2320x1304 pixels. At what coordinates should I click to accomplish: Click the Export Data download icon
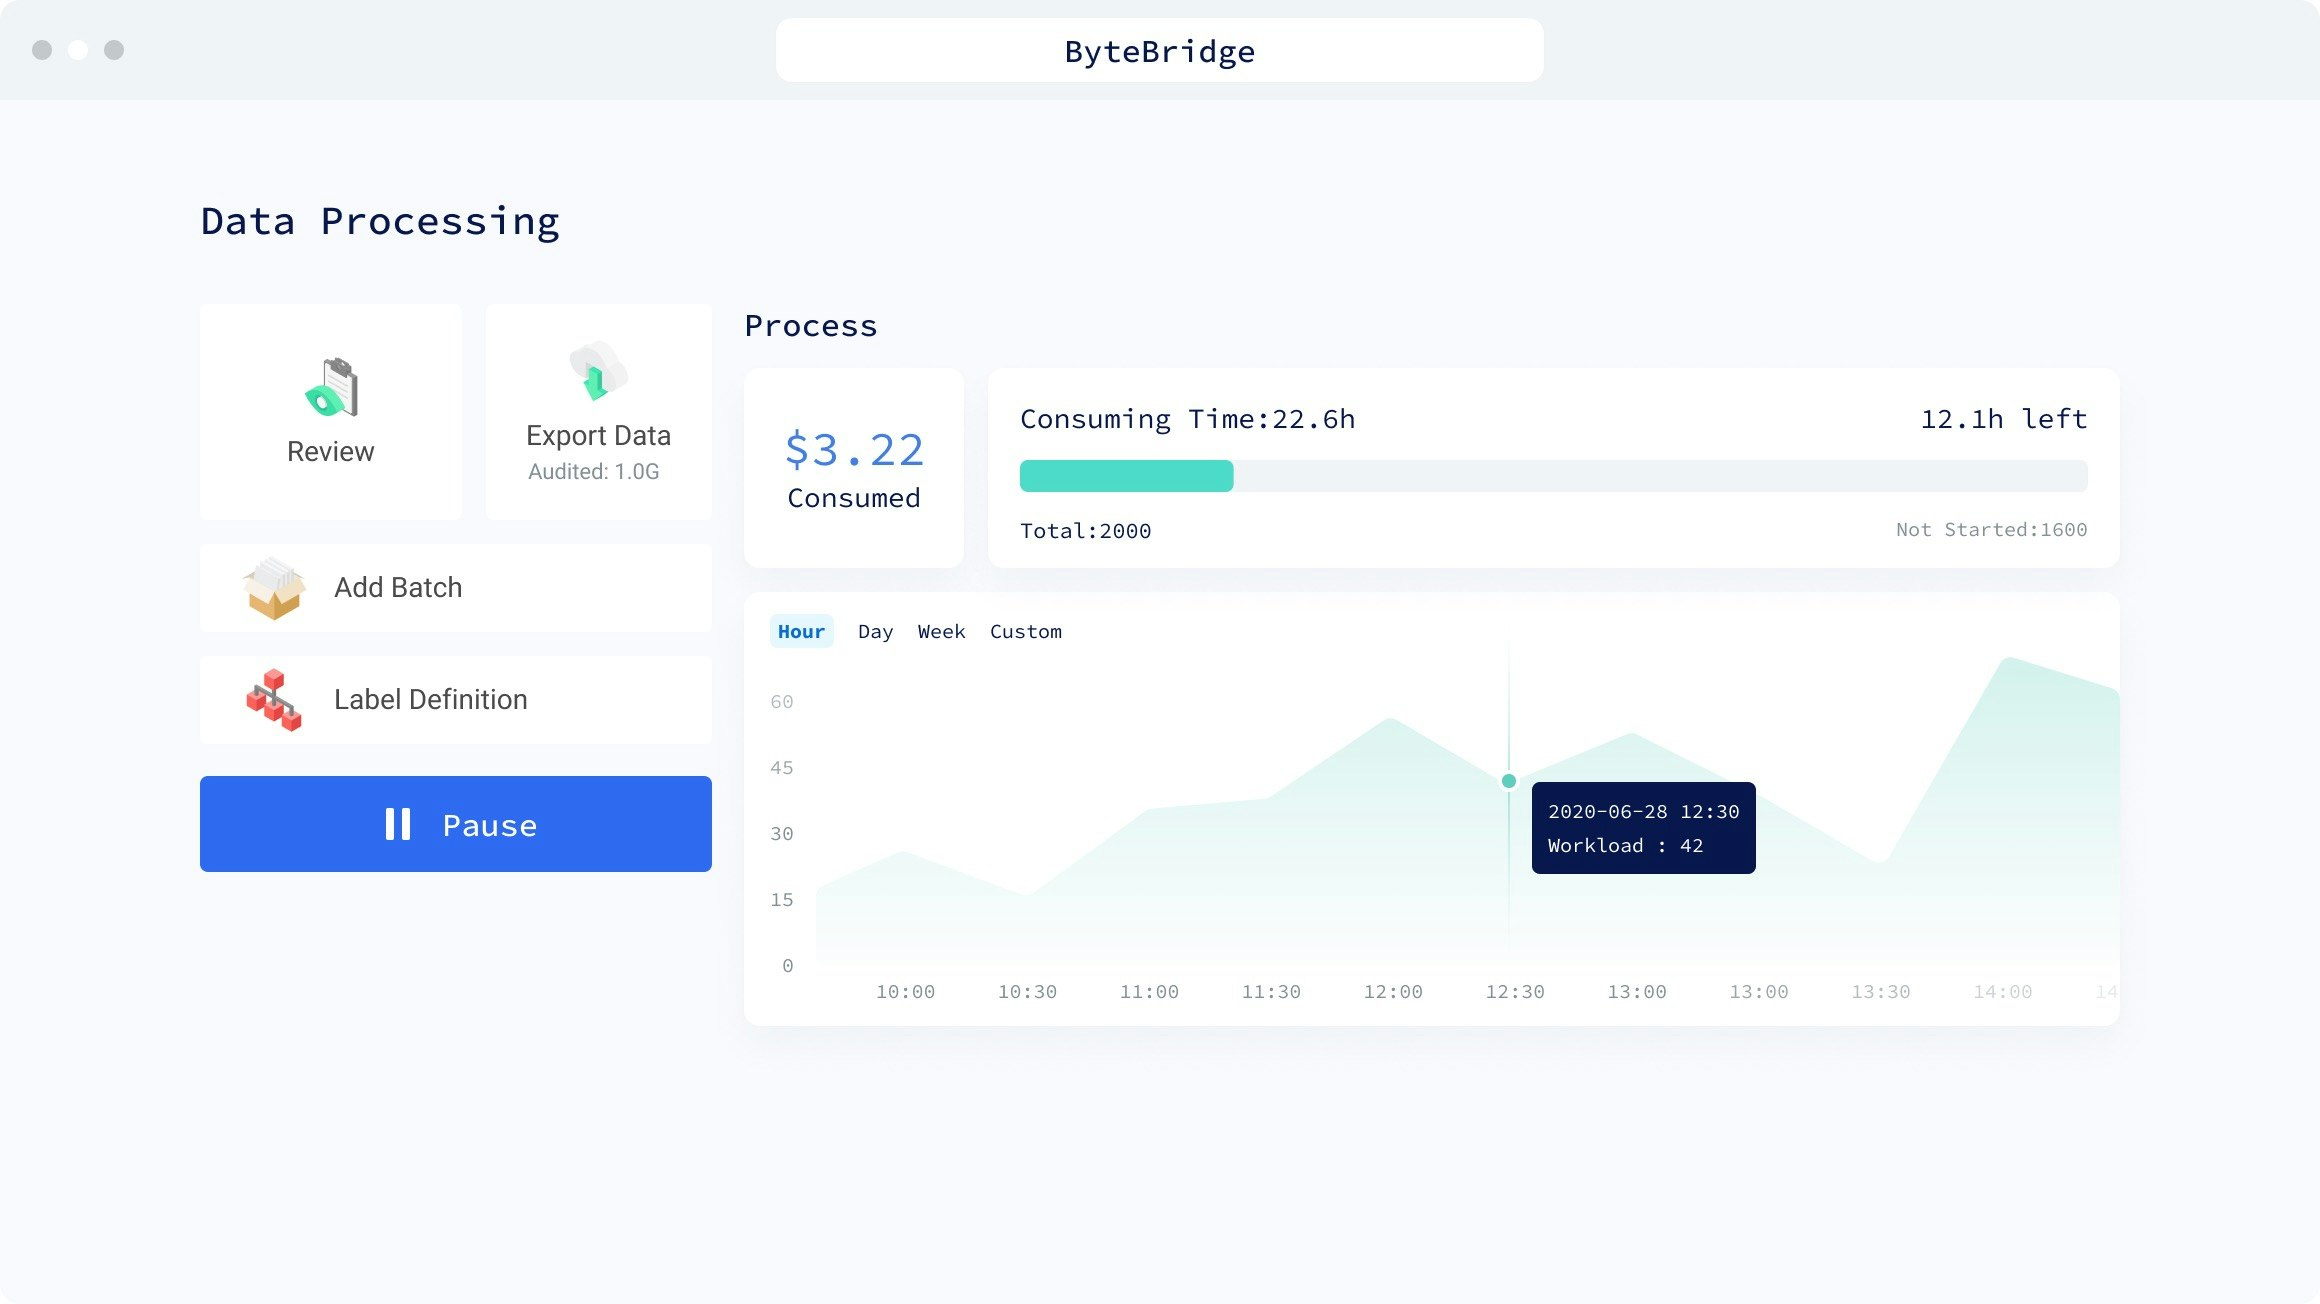(x=597, y=372)
